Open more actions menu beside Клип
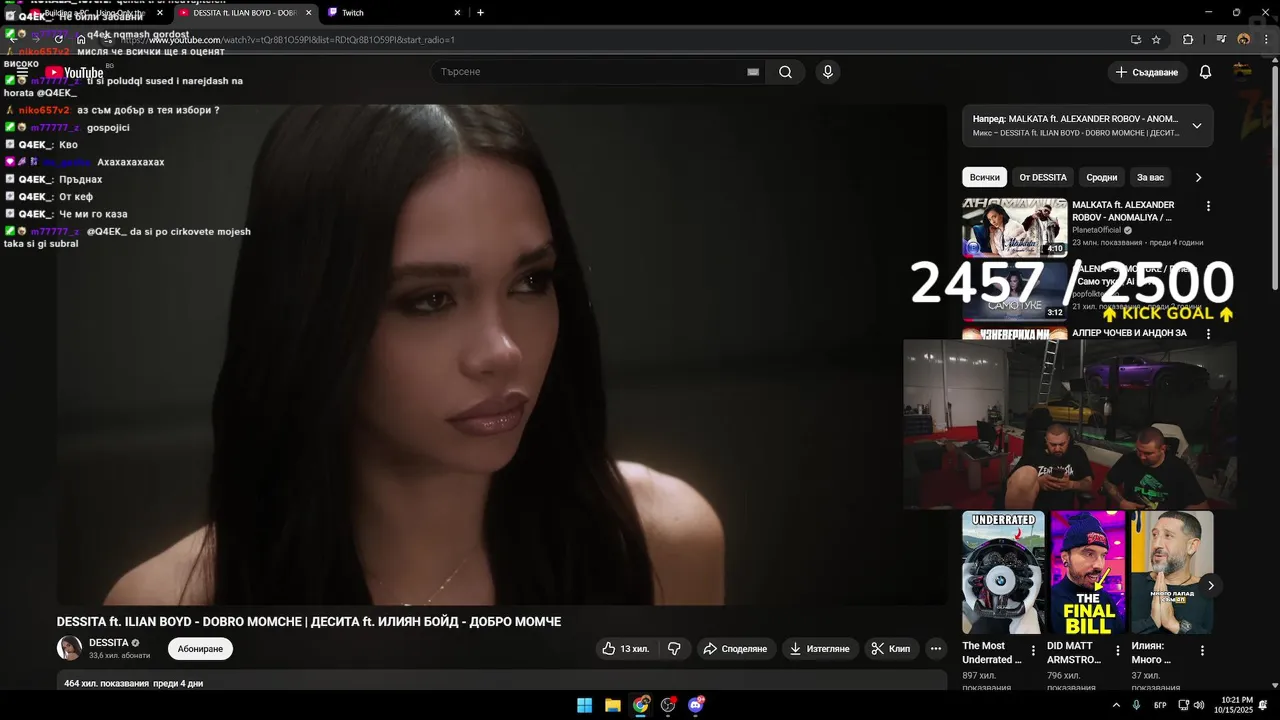 coord(936,649)
